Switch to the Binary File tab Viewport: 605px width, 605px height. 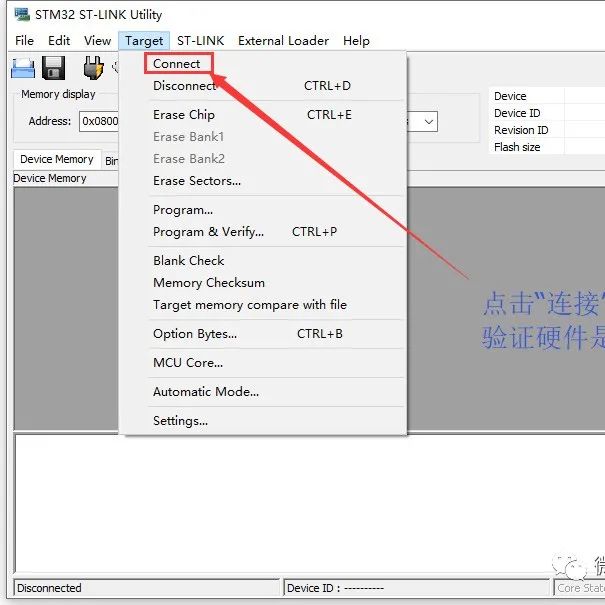click(111, 161)
